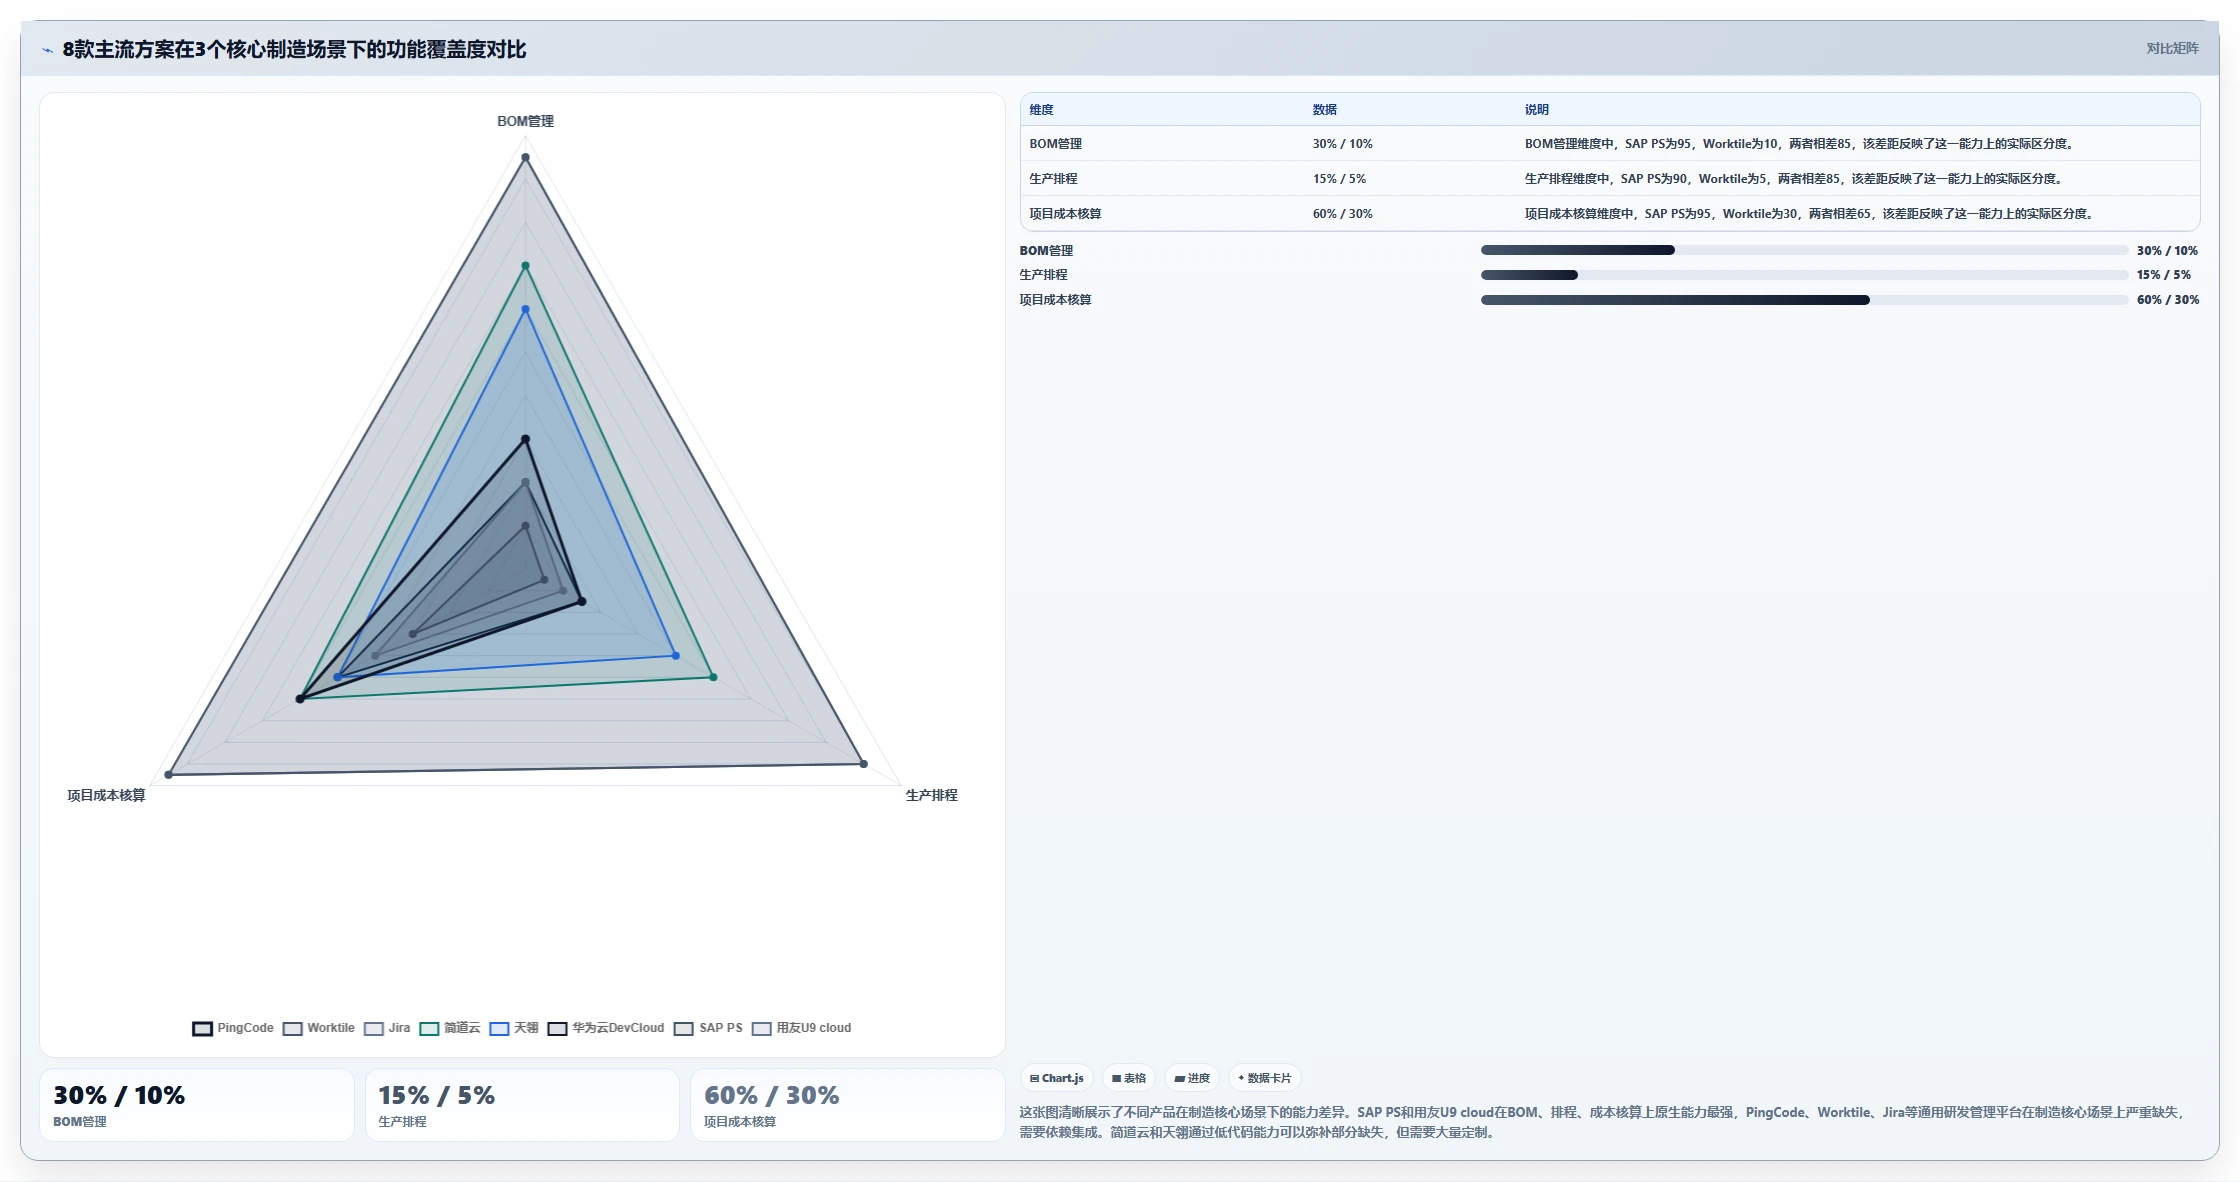Click the Chart.js tag
The height and width of the screenshot is (1182, 2240).
click(x=1057, y=1078)
